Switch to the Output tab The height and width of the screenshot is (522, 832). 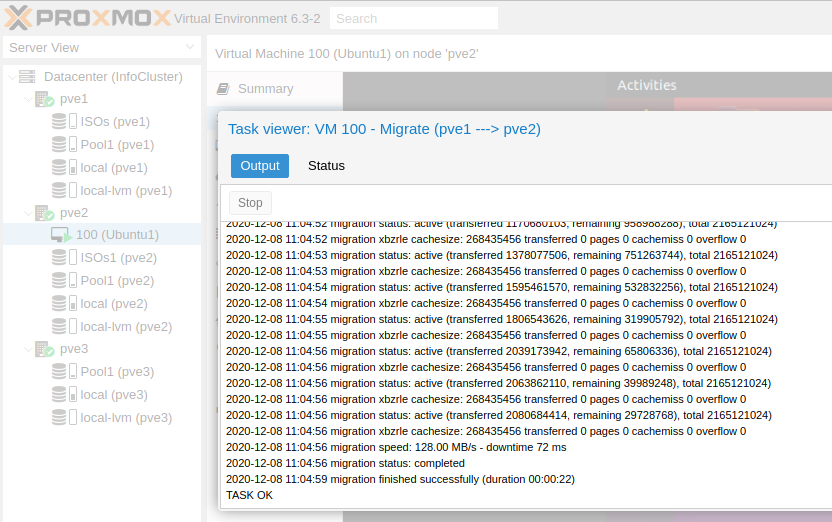(x=260, y=166)
